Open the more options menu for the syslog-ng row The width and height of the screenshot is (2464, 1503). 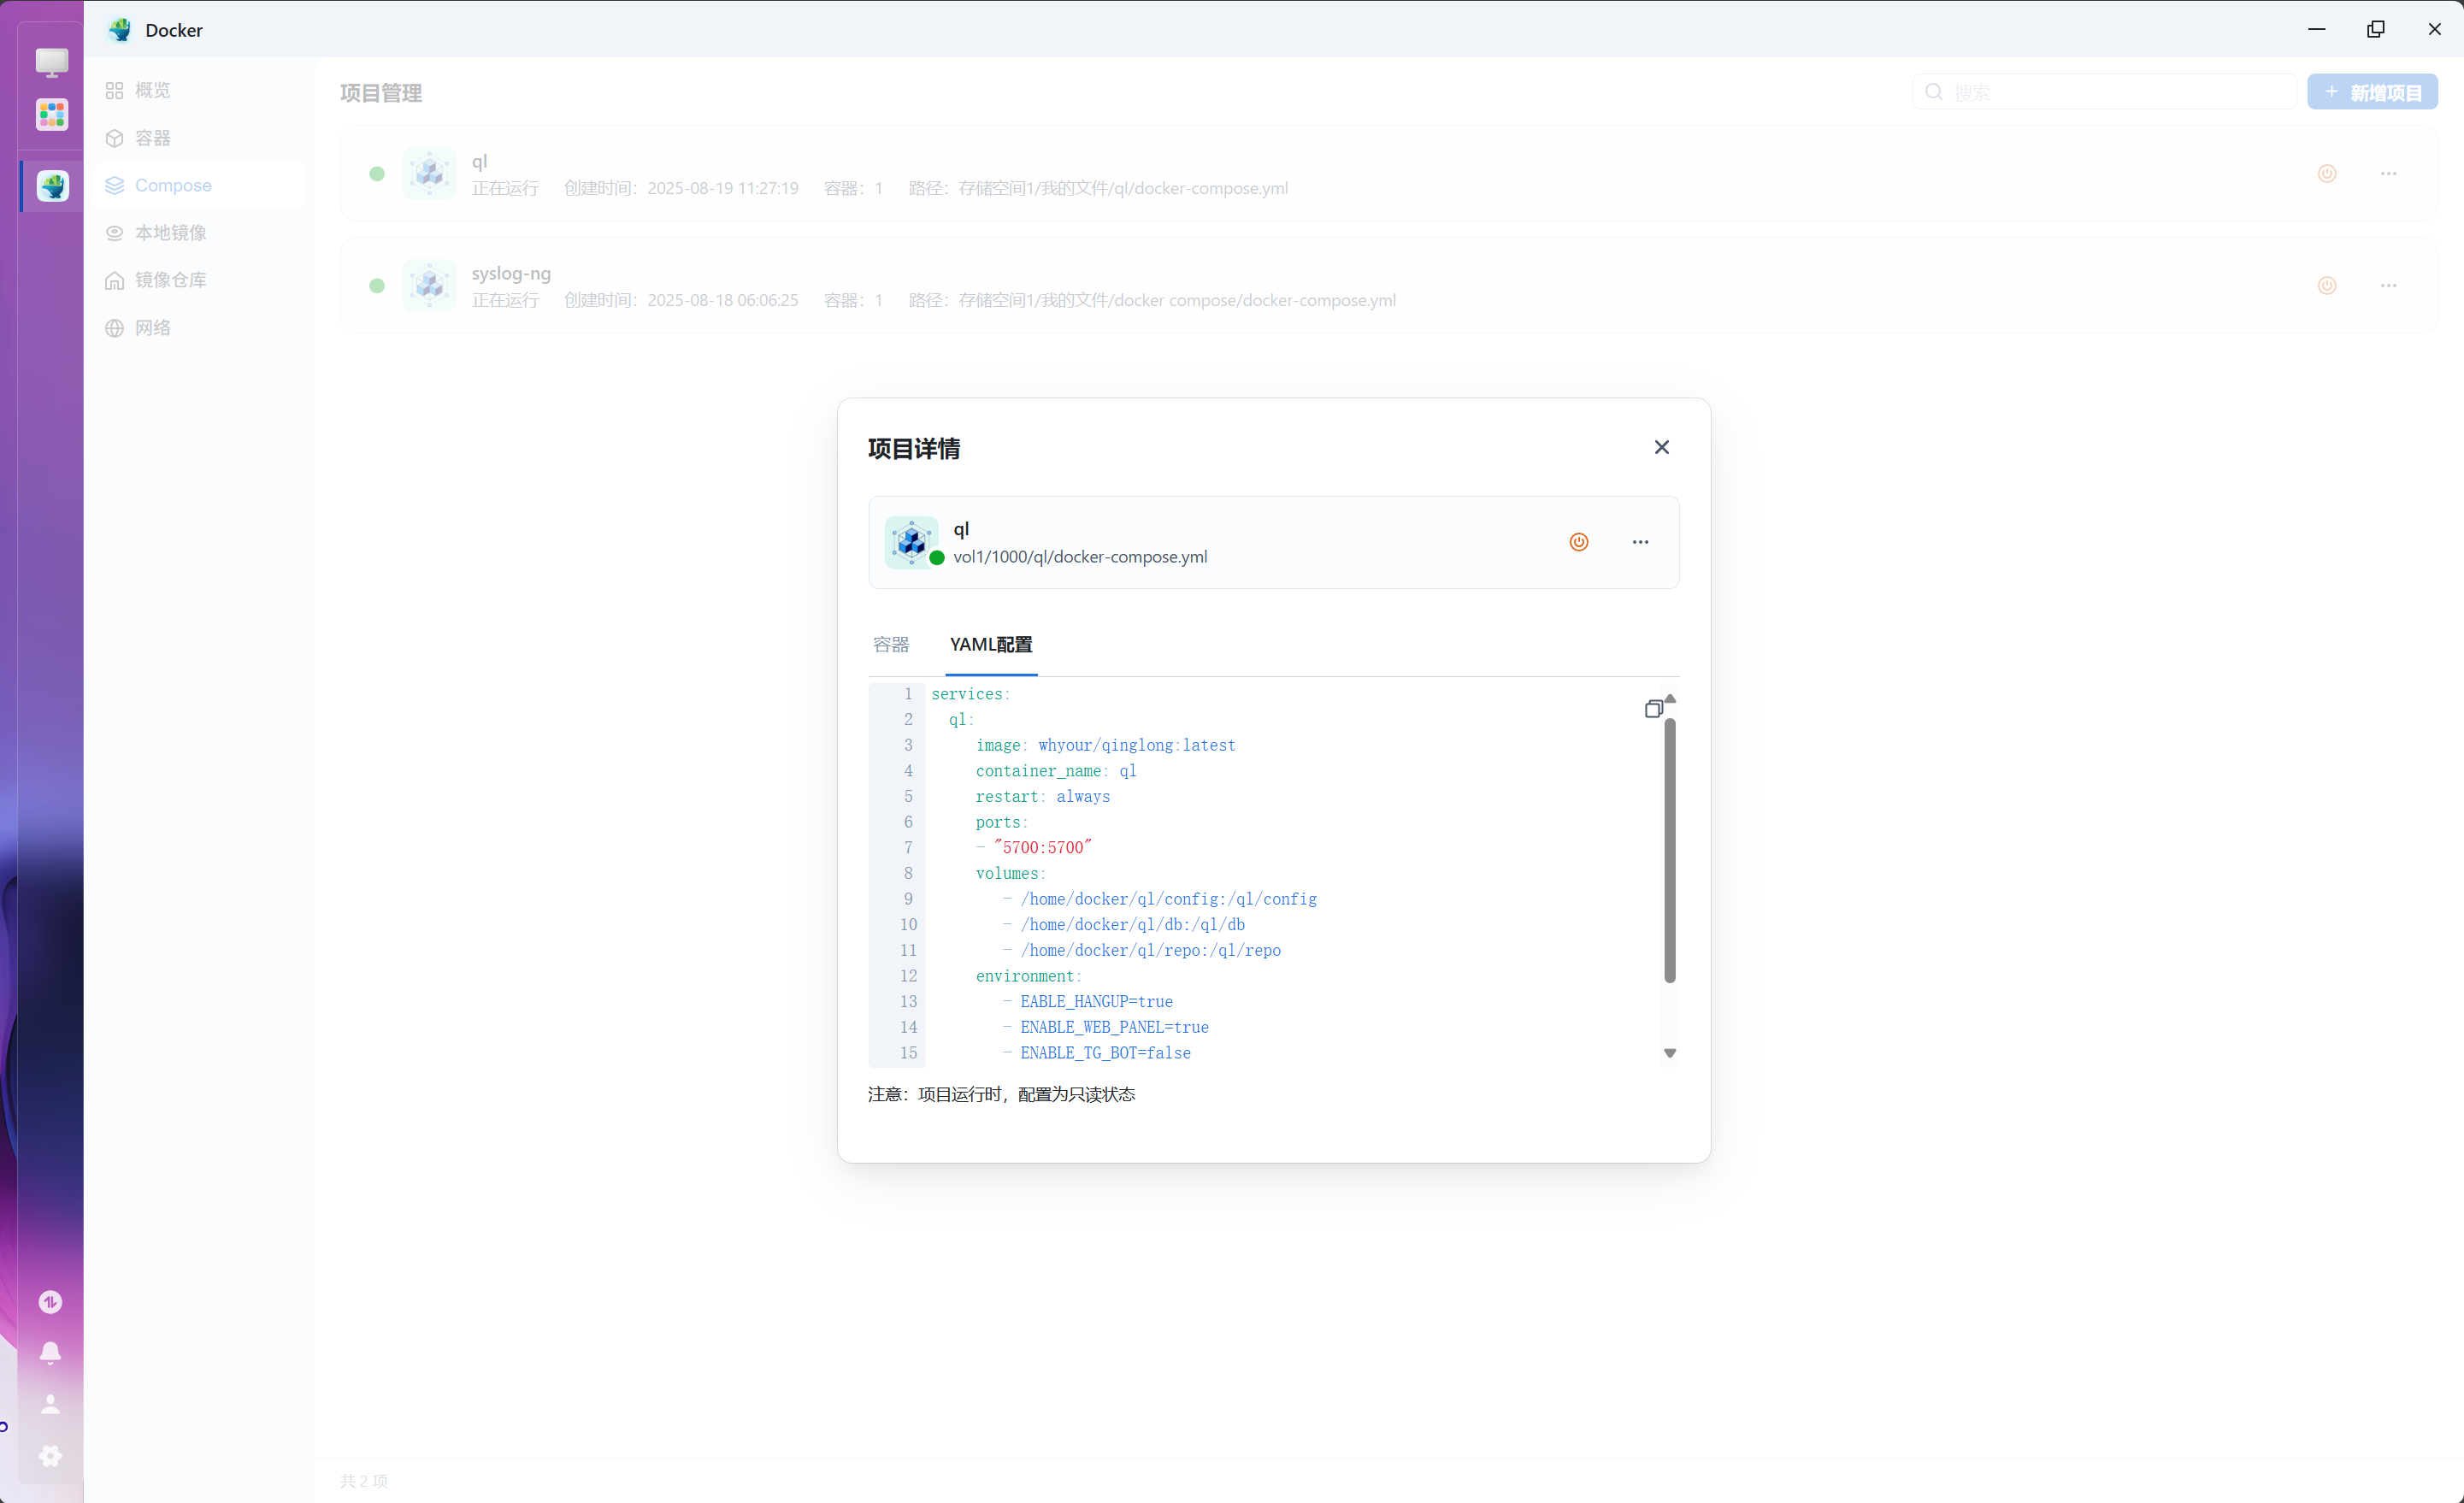(2388, 286)
